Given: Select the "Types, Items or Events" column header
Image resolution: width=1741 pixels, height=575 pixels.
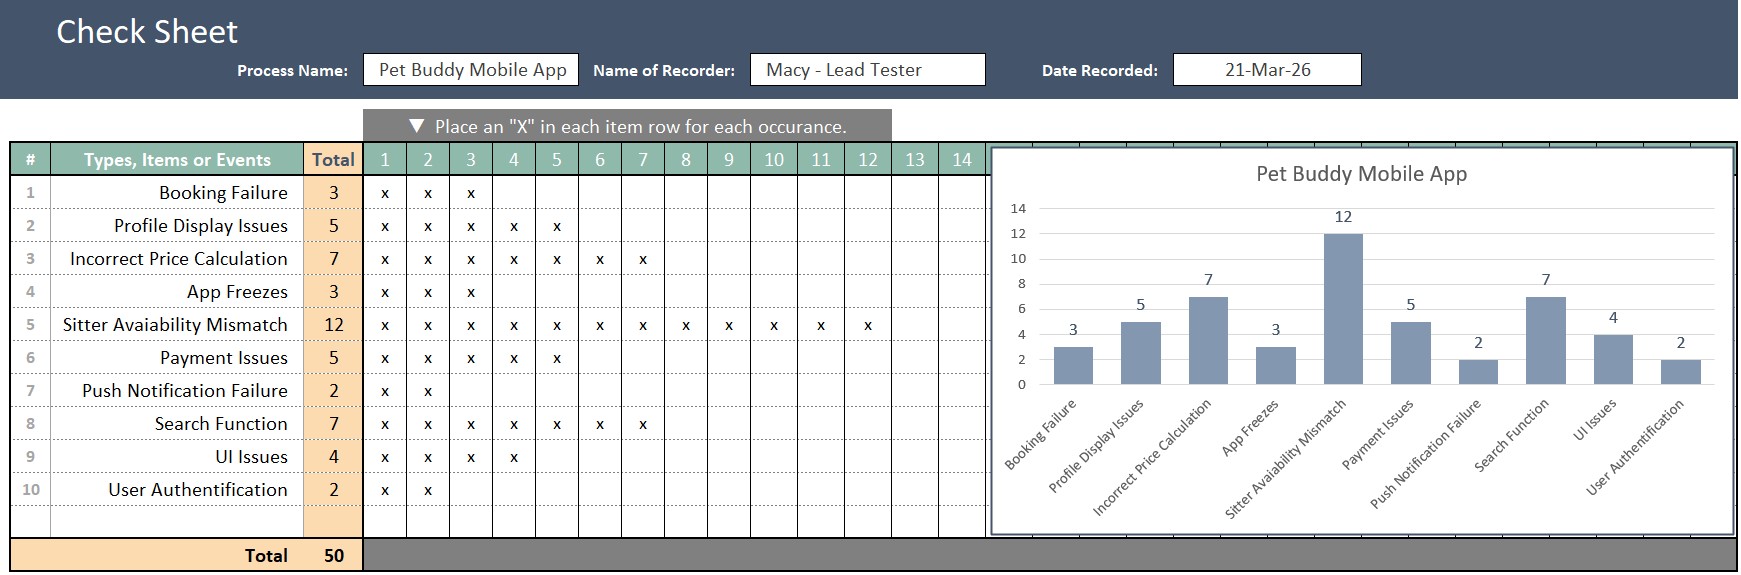Looking at the screenshot, I should pyautogui.click(x=177, y=160).
